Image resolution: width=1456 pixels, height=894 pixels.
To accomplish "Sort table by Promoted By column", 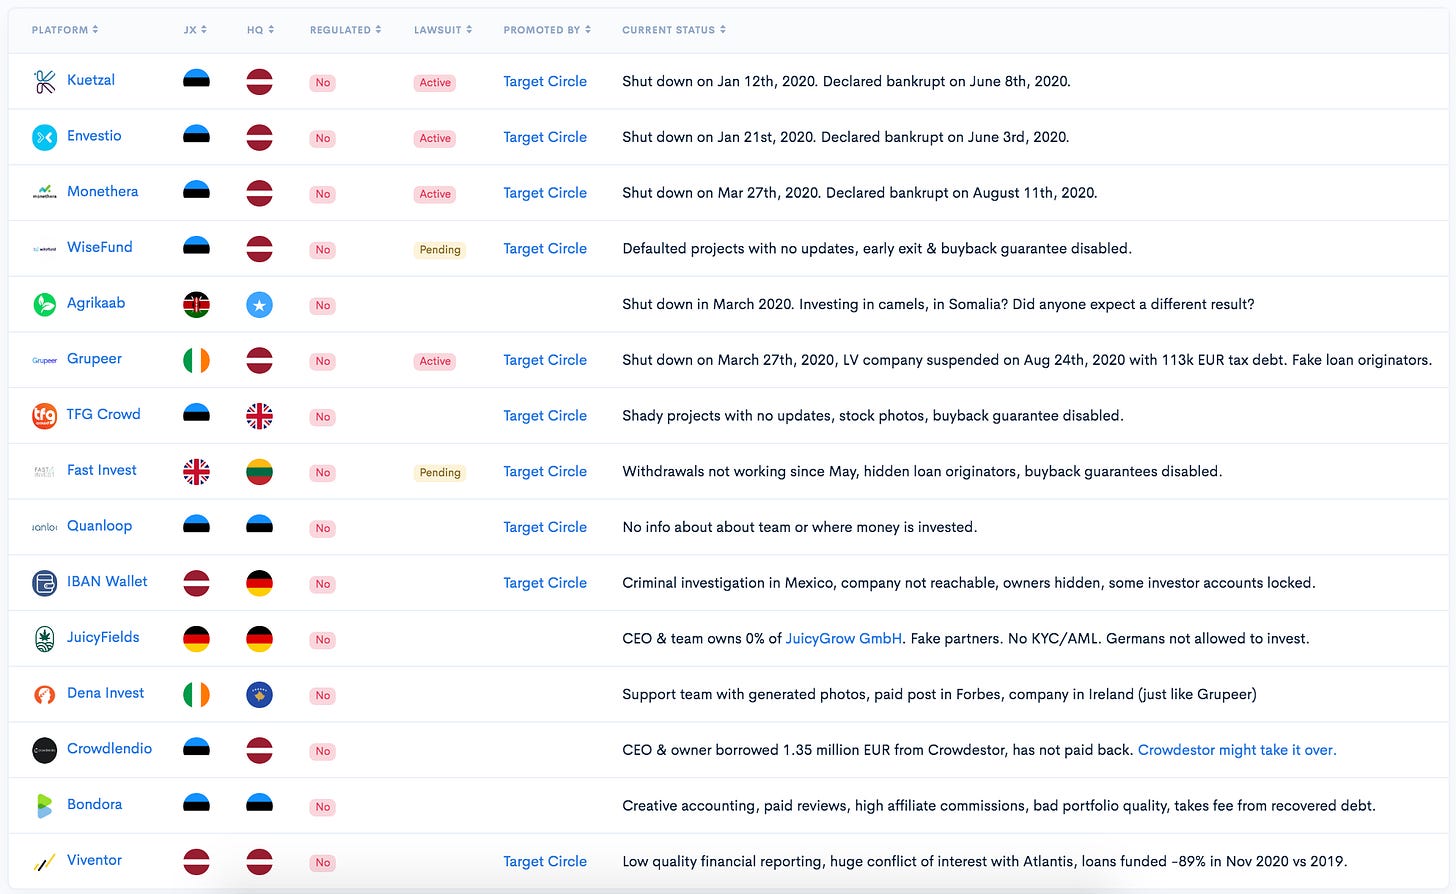I will [x=547, y=30].
